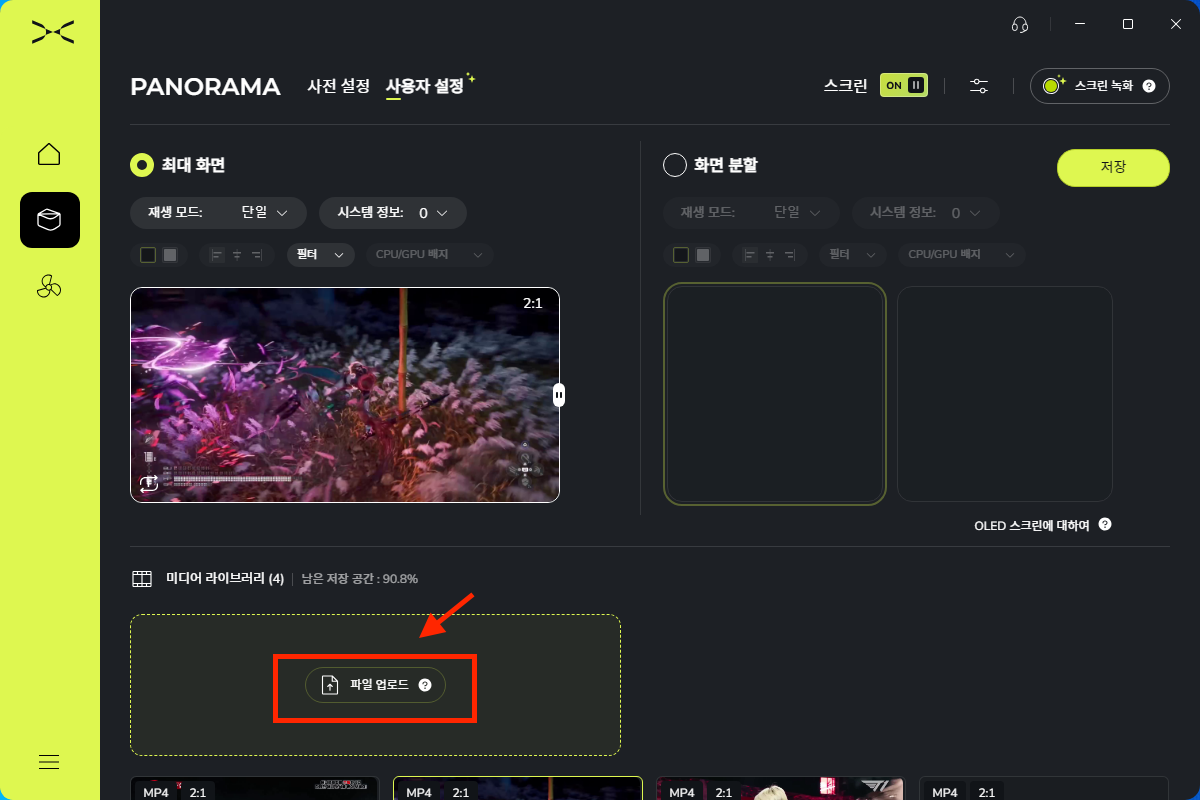Open the 시스템 정보 dropdown under 최대 화면
This screenshot has width=1200, height=800.
[x=392, y=213]
